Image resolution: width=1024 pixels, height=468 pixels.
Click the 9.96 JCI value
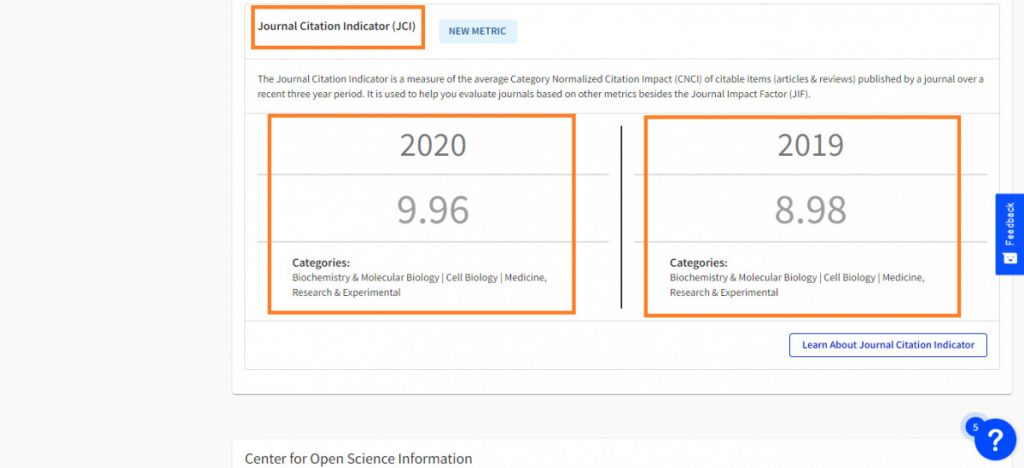432,209
